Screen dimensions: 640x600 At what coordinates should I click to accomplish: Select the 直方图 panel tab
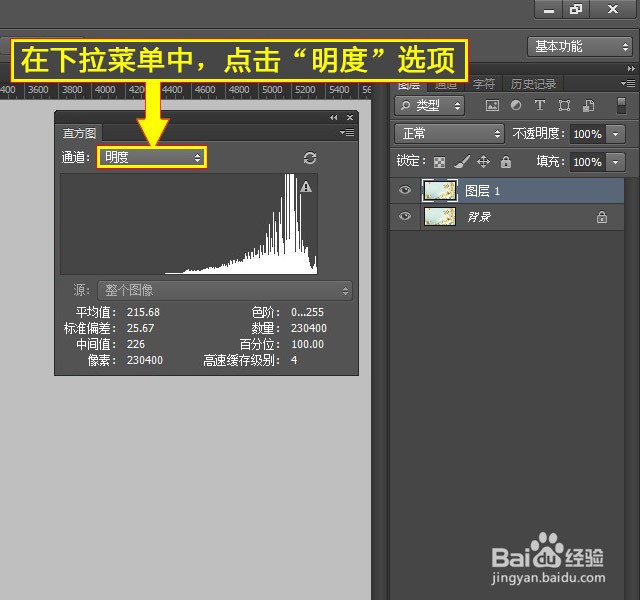click(x=79, y=133)
